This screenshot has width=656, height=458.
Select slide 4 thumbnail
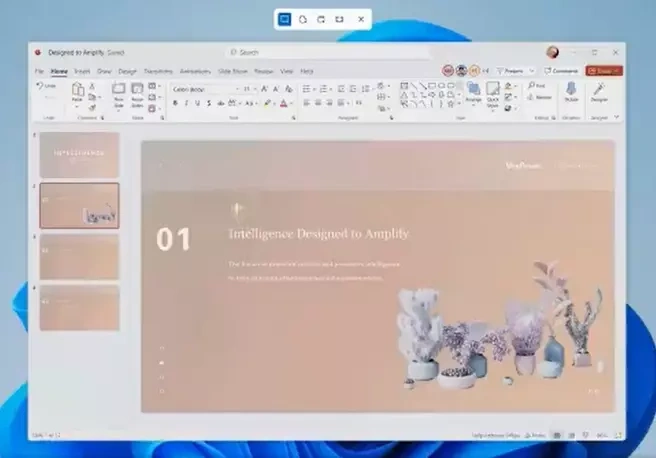(x=79, y=308)
